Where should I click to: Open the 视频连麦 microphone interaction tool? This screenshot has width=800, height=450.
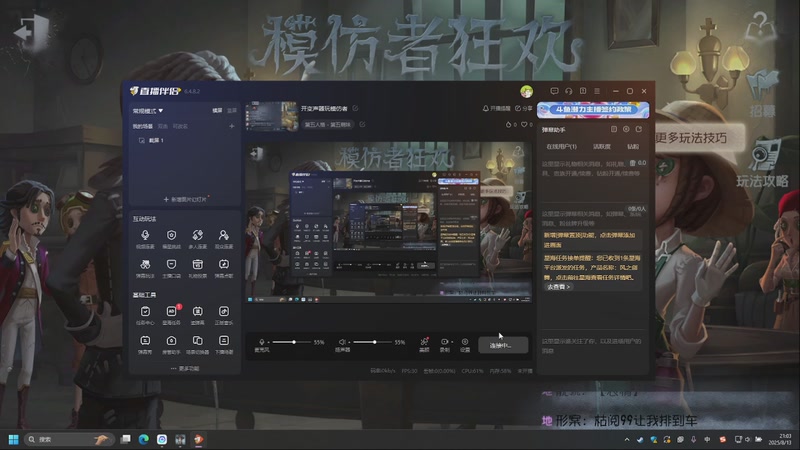tap(145, 238)
